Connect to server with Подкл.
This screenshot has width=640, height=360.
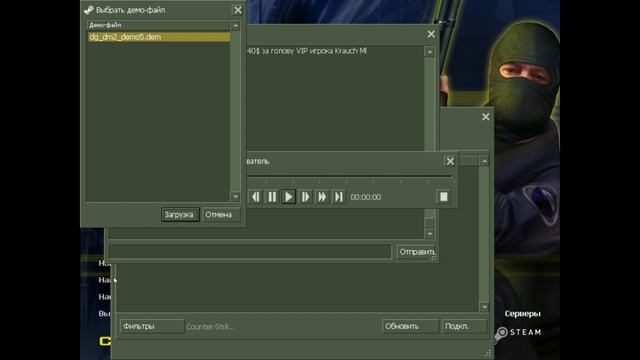point(464,327)
